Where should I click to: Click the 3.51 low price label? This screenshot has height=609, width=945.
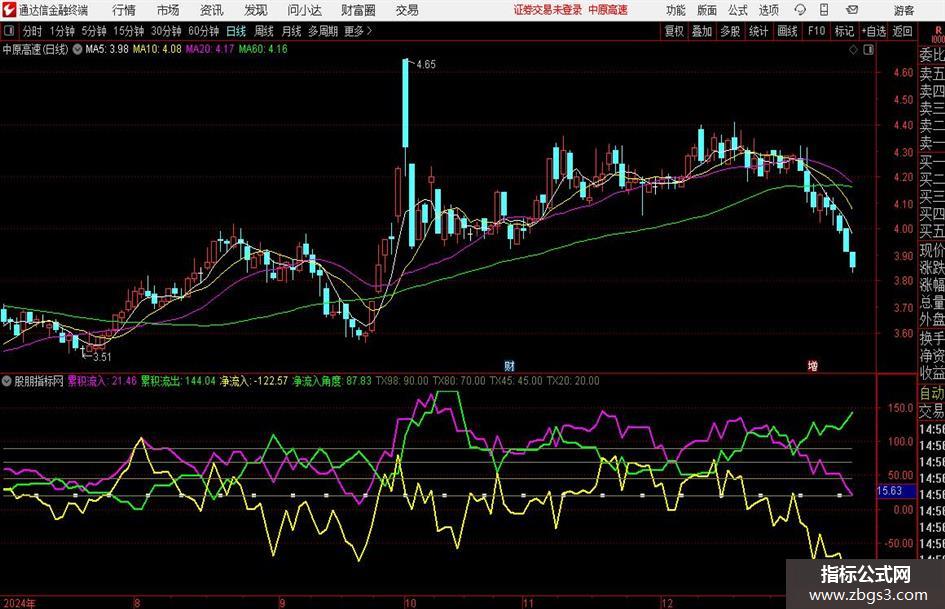click(x=102, y=357)
